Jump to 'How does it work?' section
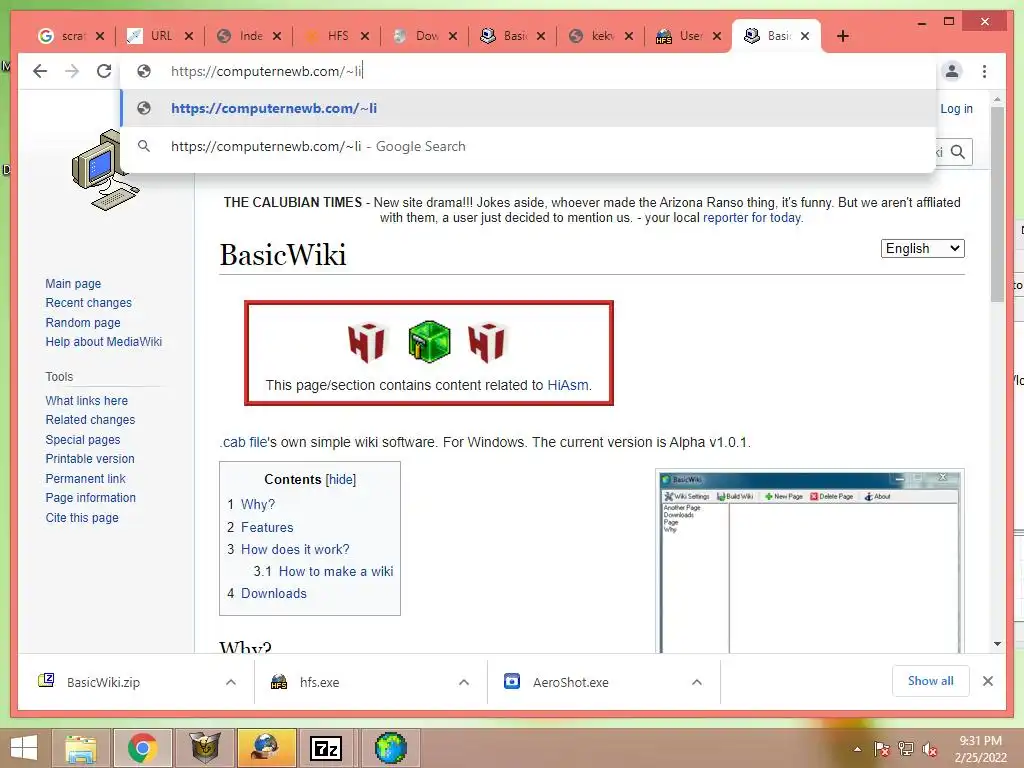This screenshot has height=768, width=1024. coord(295,549)
